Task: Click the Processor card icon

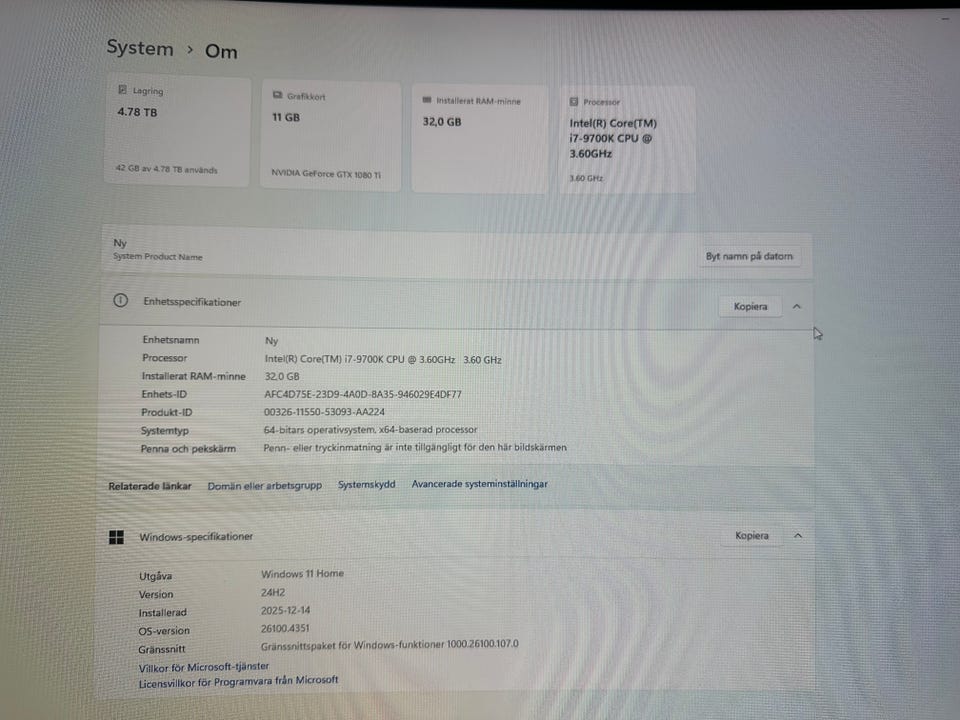Action: [x=574, y=102]
